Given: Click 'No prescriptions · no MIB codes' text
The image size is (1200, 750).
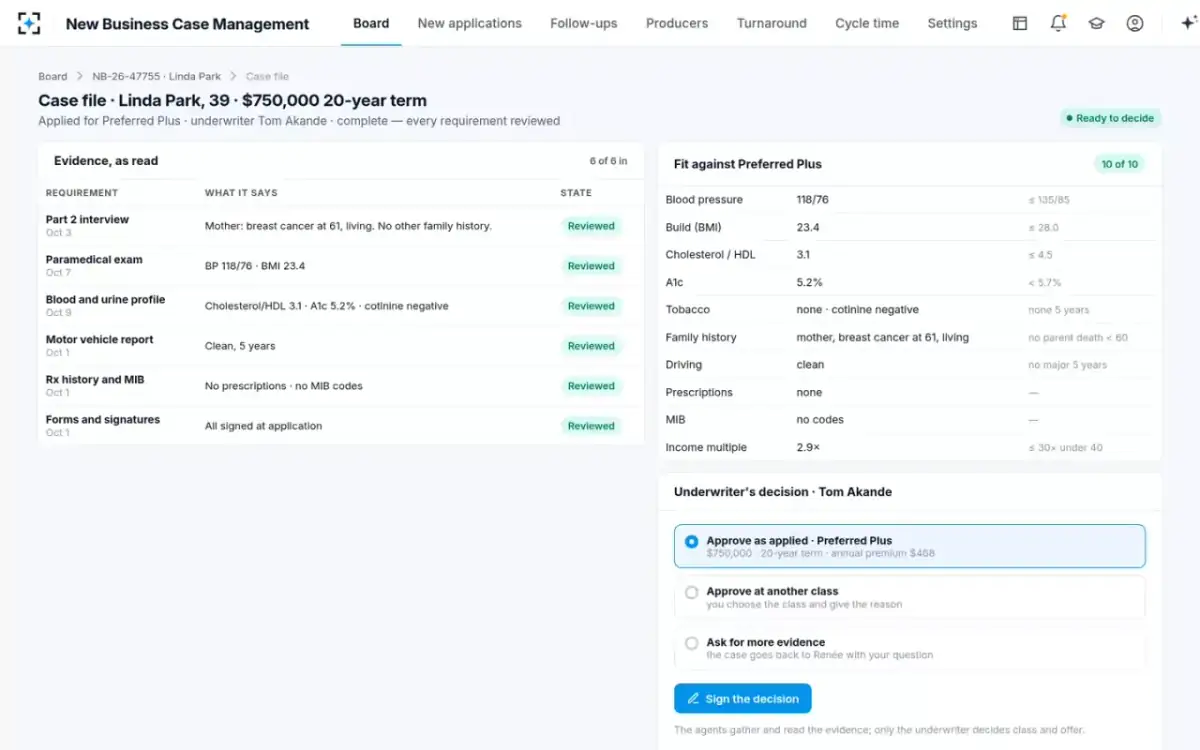Looking at the screenshot, I should (284, 386).
